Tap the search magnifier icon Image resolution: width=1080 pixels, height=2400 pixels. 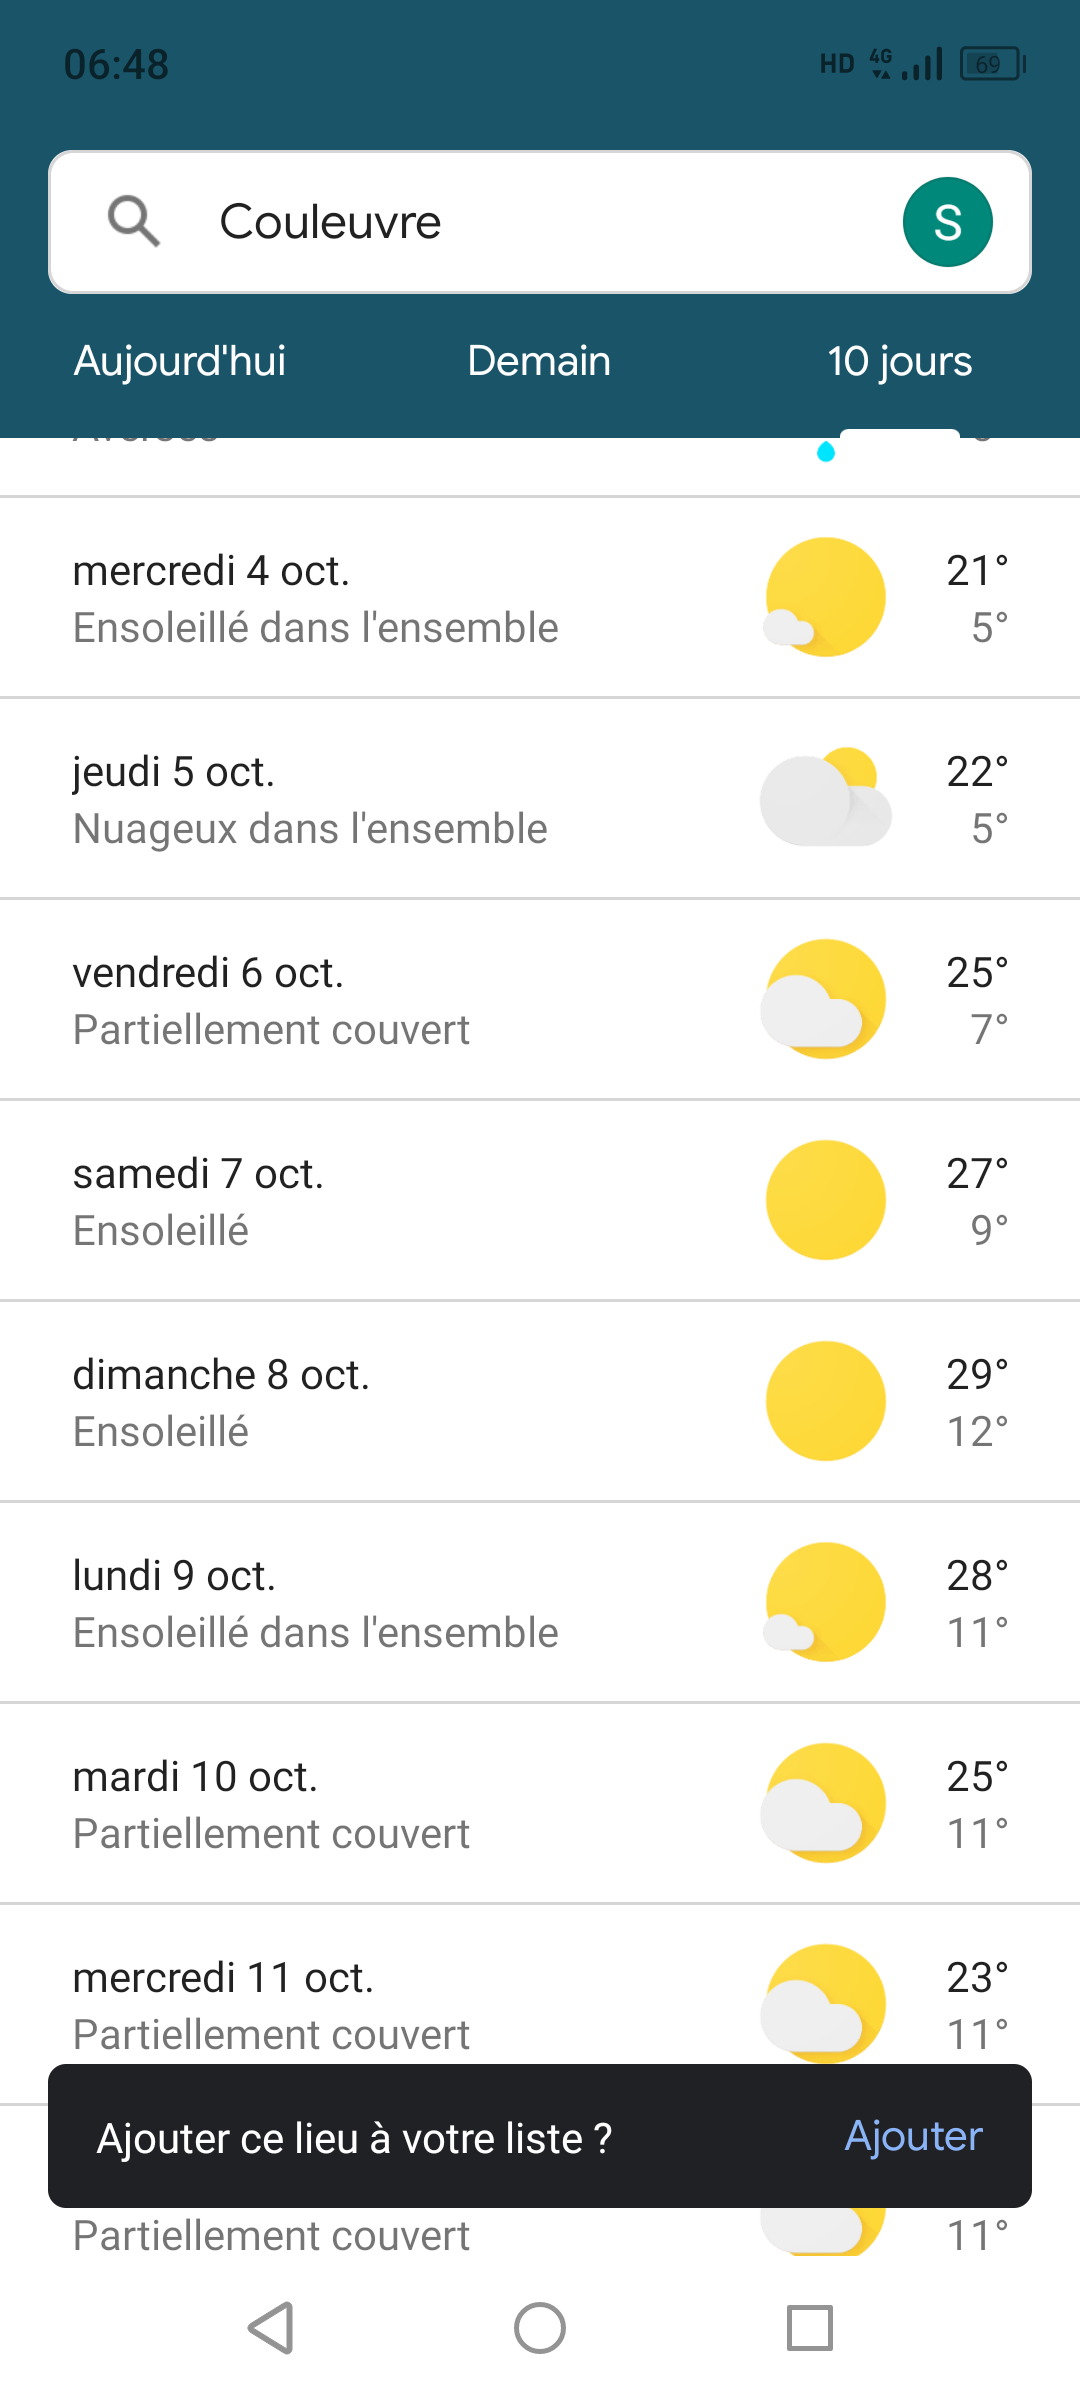pyautogui.click(x=134, y=221)
